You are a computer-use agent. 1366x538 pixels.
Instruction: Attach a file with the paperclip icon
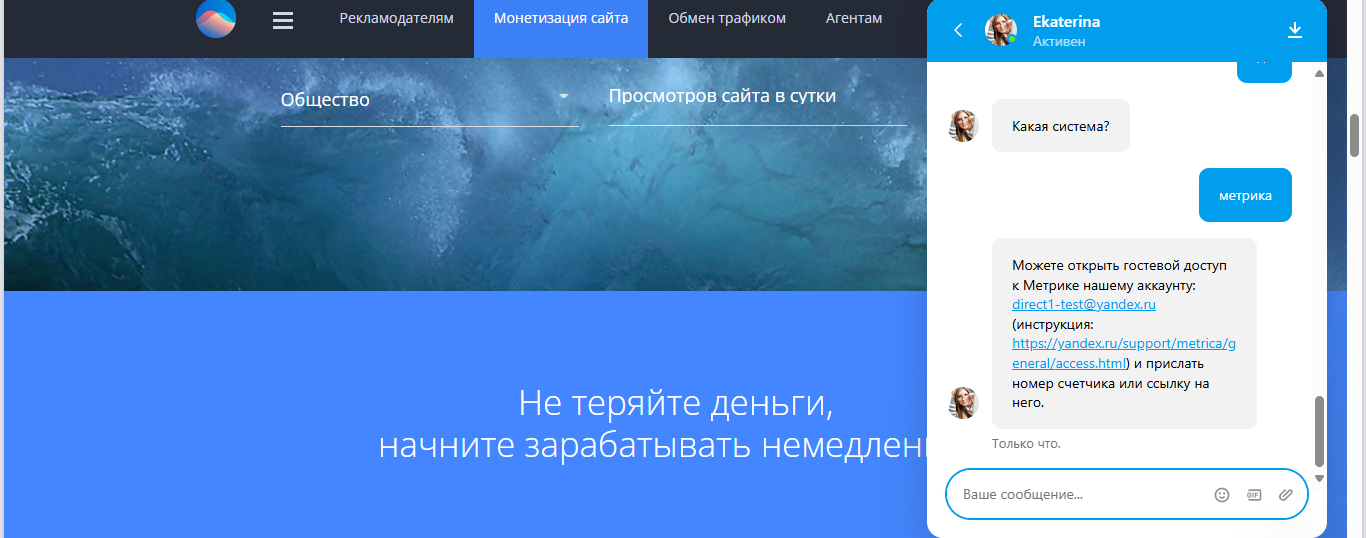(1286, 494)
